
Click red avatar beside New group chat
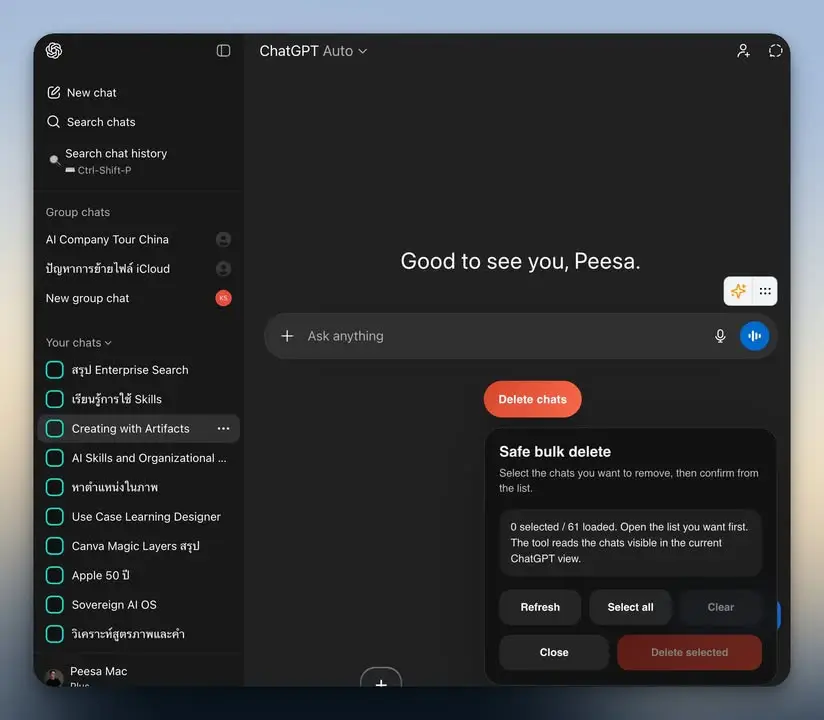coord(223,298)
